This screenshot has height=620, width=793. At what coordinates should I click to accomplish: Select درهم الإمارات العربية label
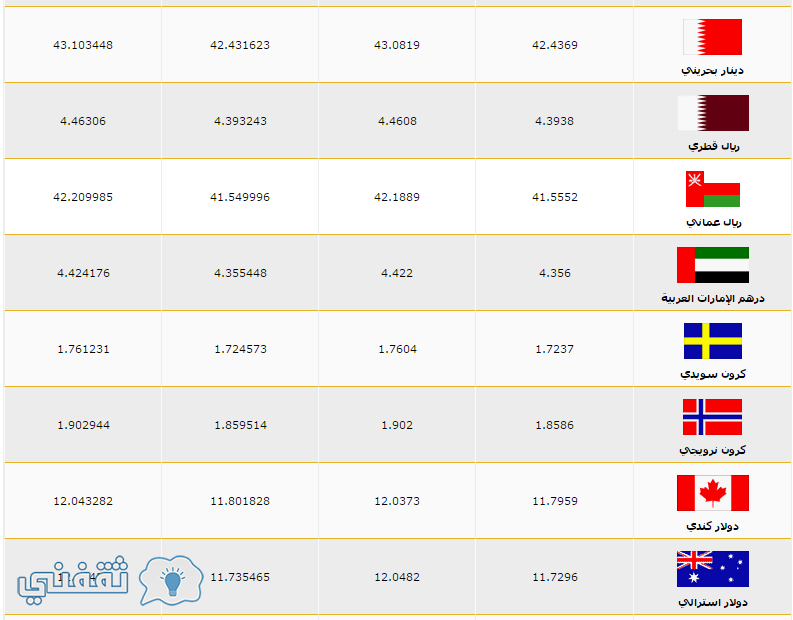(713, 298)
